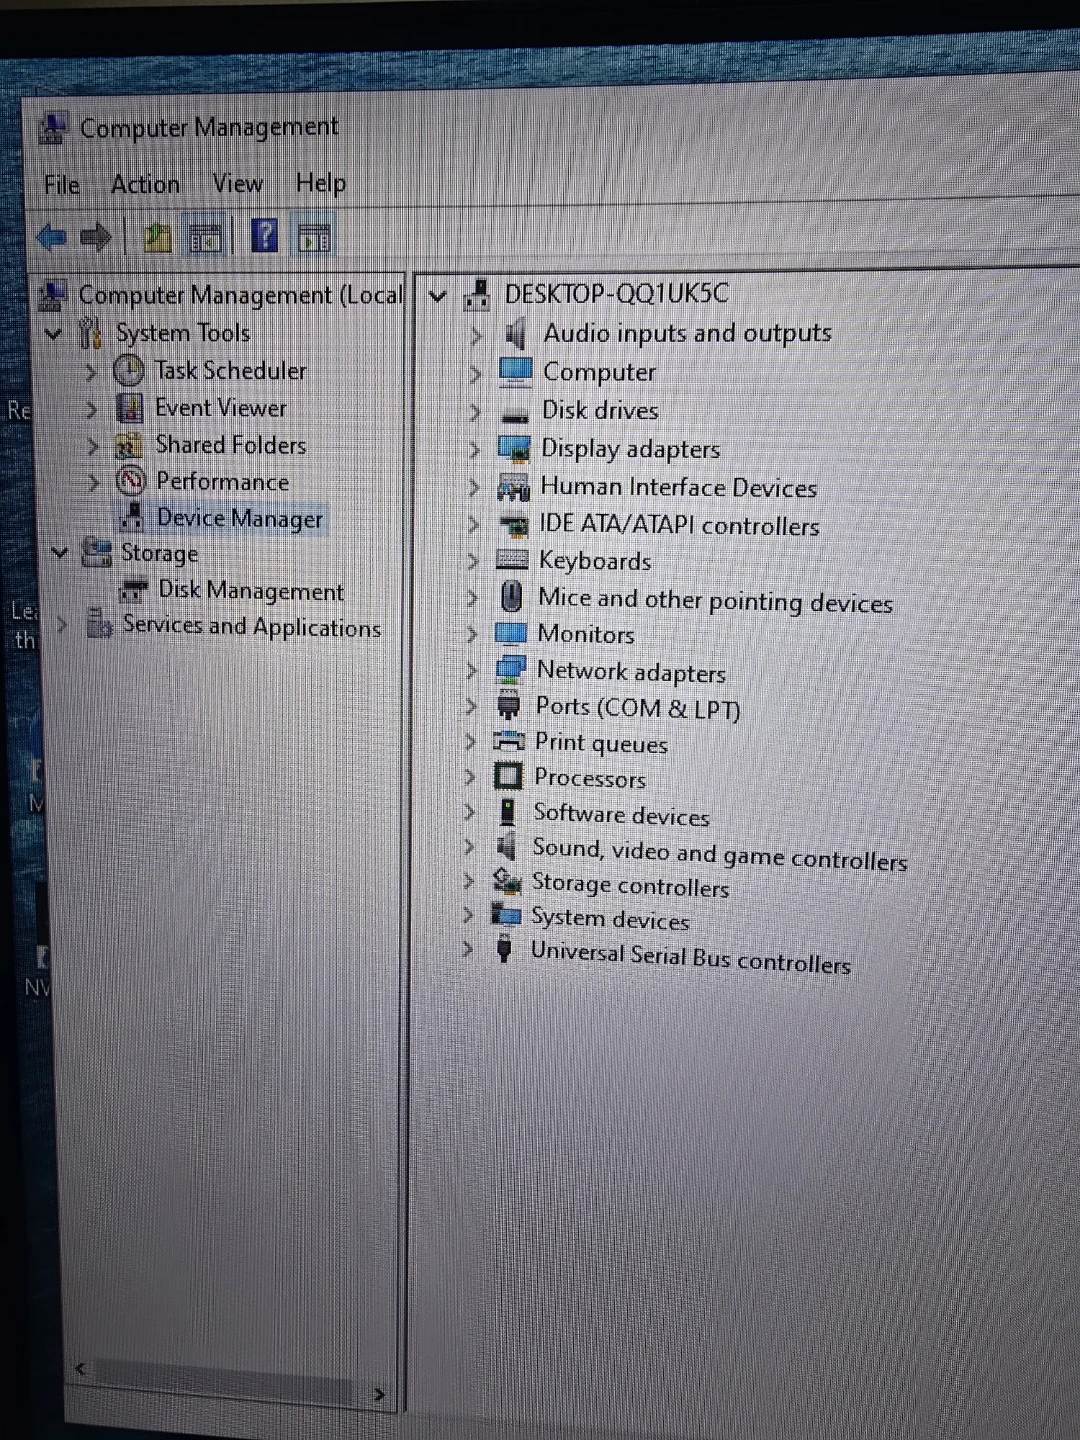Click the Forward arrow toolbar icon

[95, 237]
